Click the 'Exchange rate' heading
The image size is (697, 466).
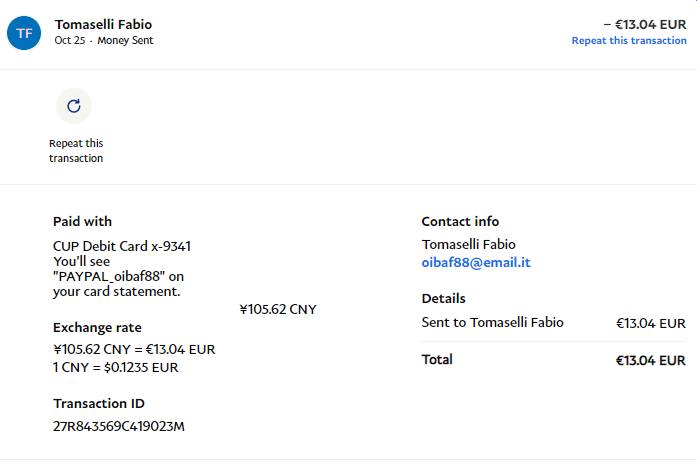click(97, 328)
